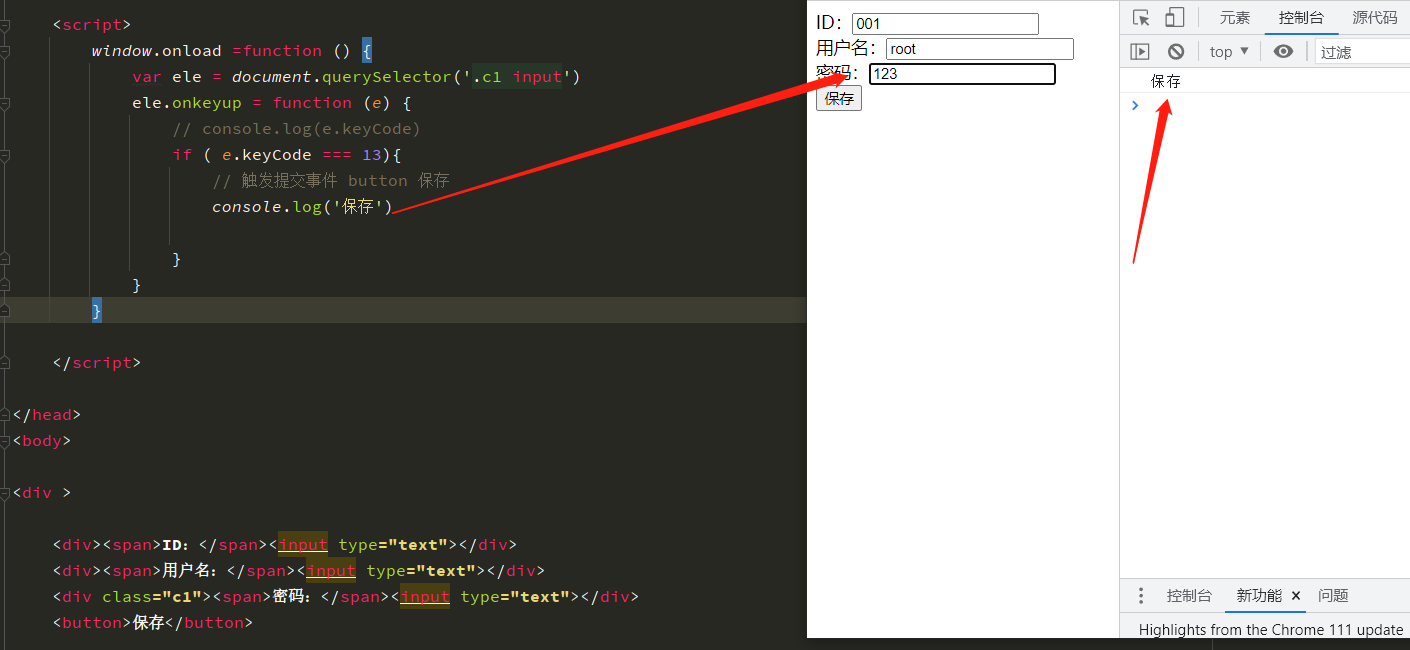
Task: Switch to the 控制台 tab at the top
Action: point(1301,17)
